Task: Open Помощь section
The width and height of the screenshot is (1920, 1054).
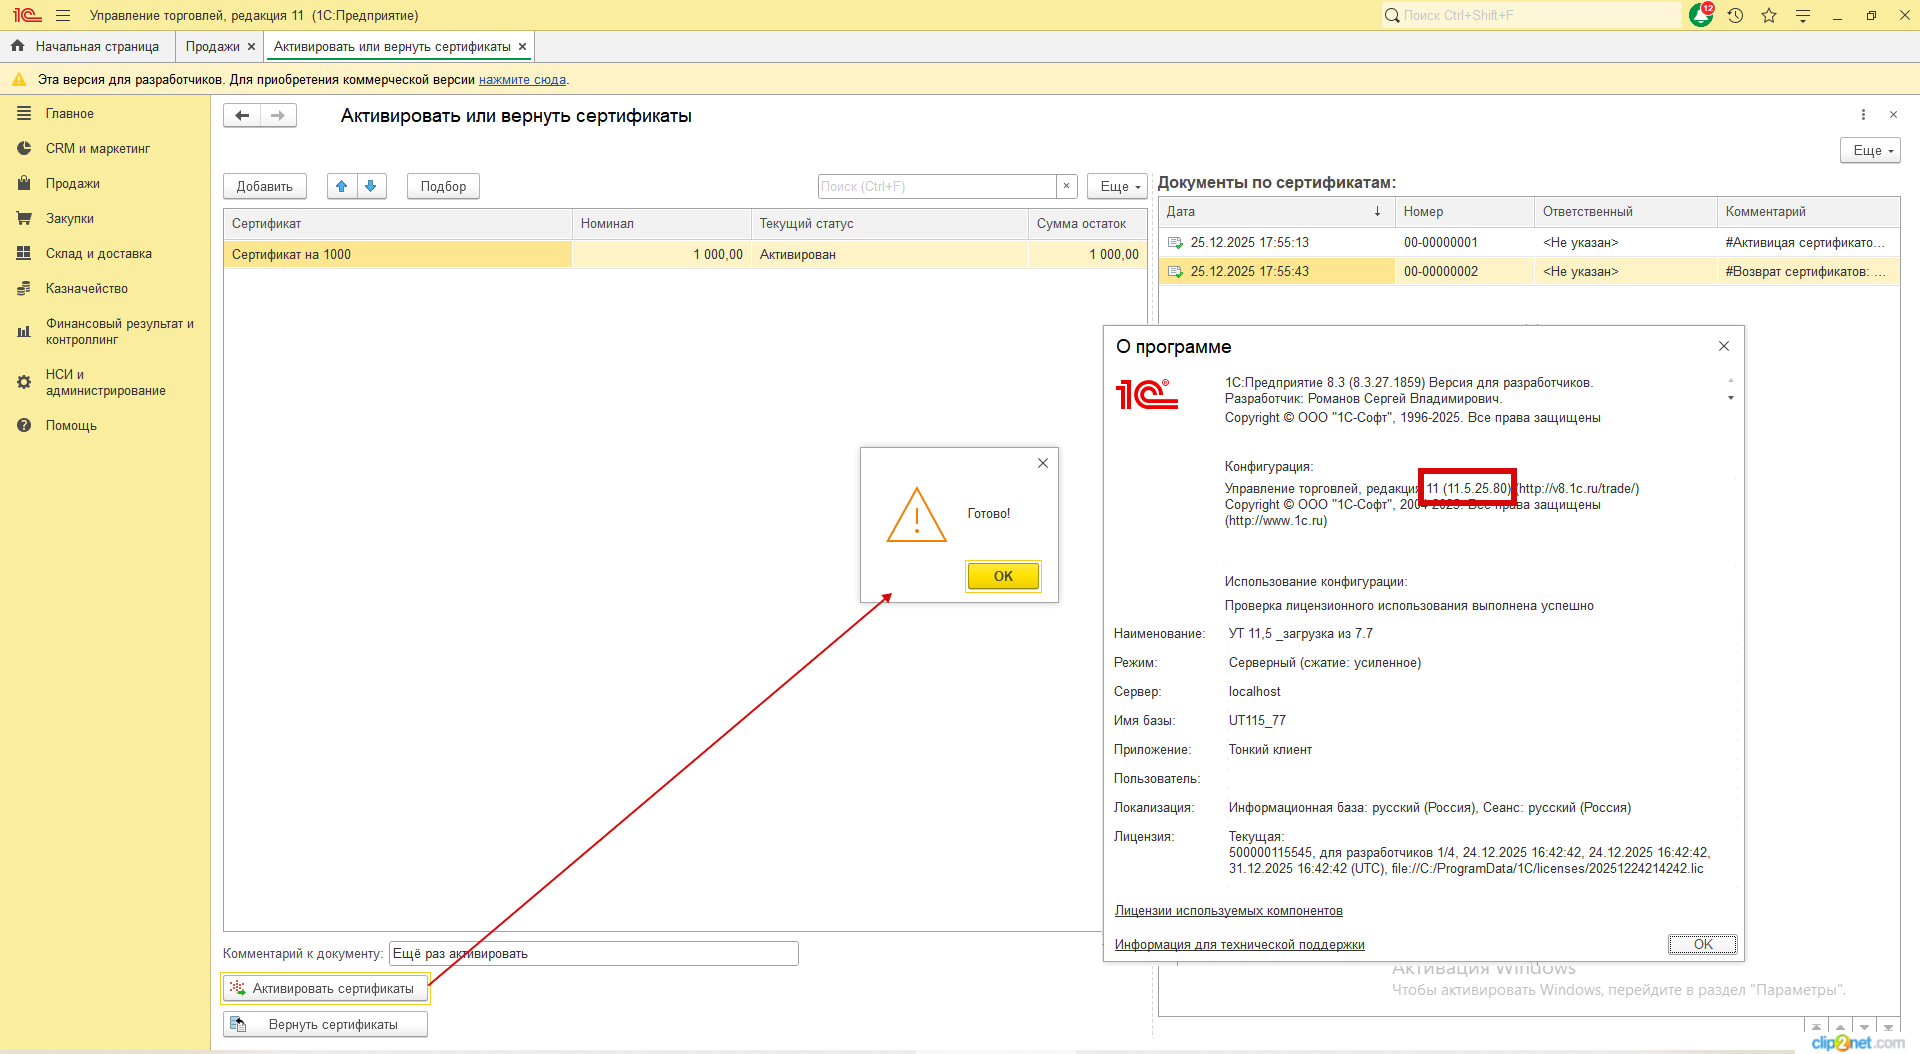Action: (71, 426)
